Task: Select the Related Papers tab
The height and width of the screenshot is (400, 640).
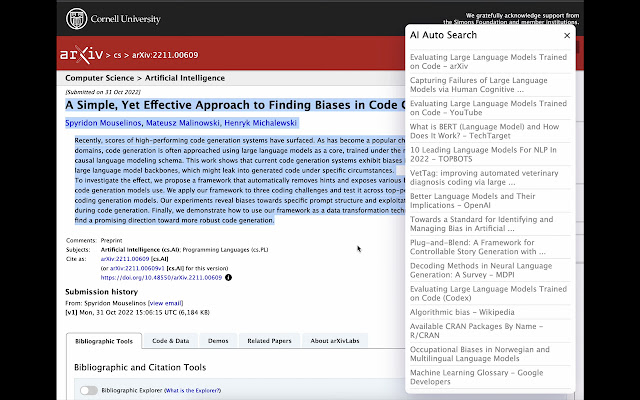Action: click(x=269, y=341)
